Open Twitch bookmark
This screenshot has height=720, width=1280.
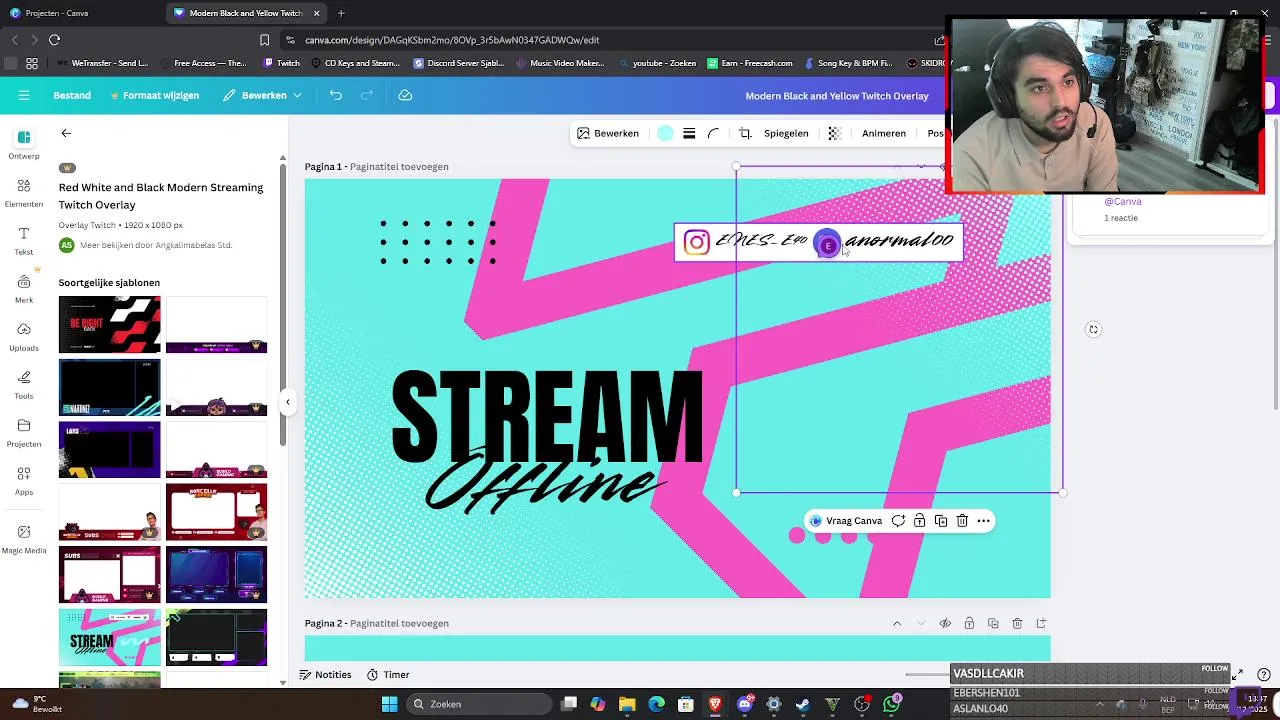(x=281, y=63)
